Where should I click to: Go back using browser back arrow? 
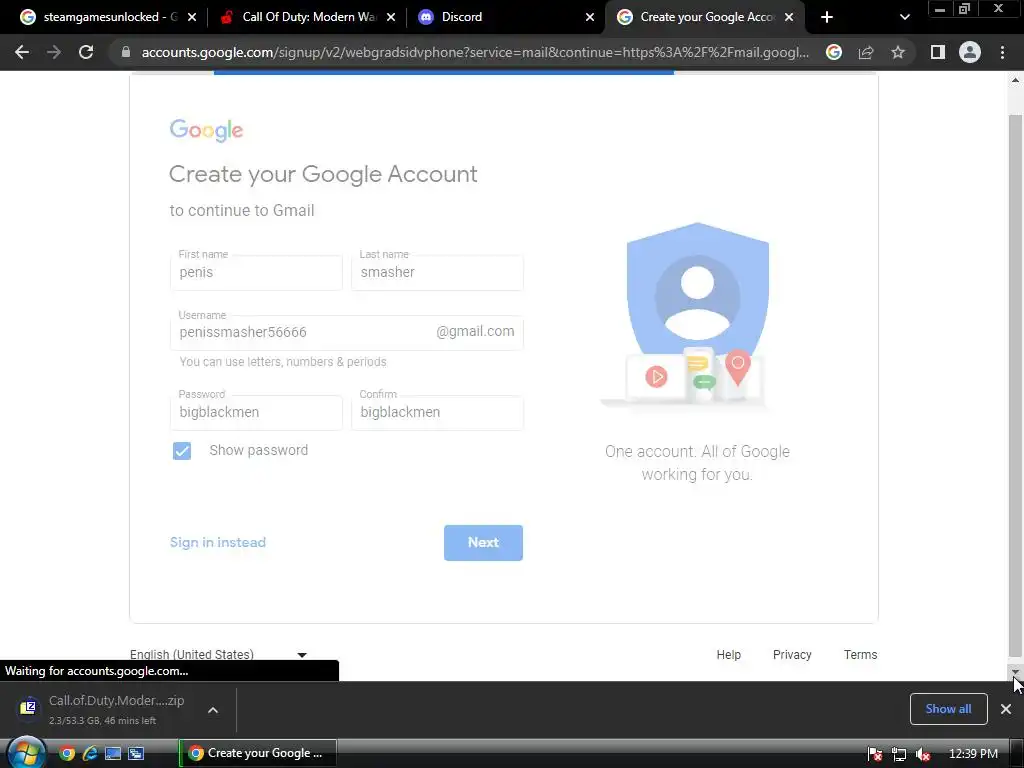pos(22,52)
